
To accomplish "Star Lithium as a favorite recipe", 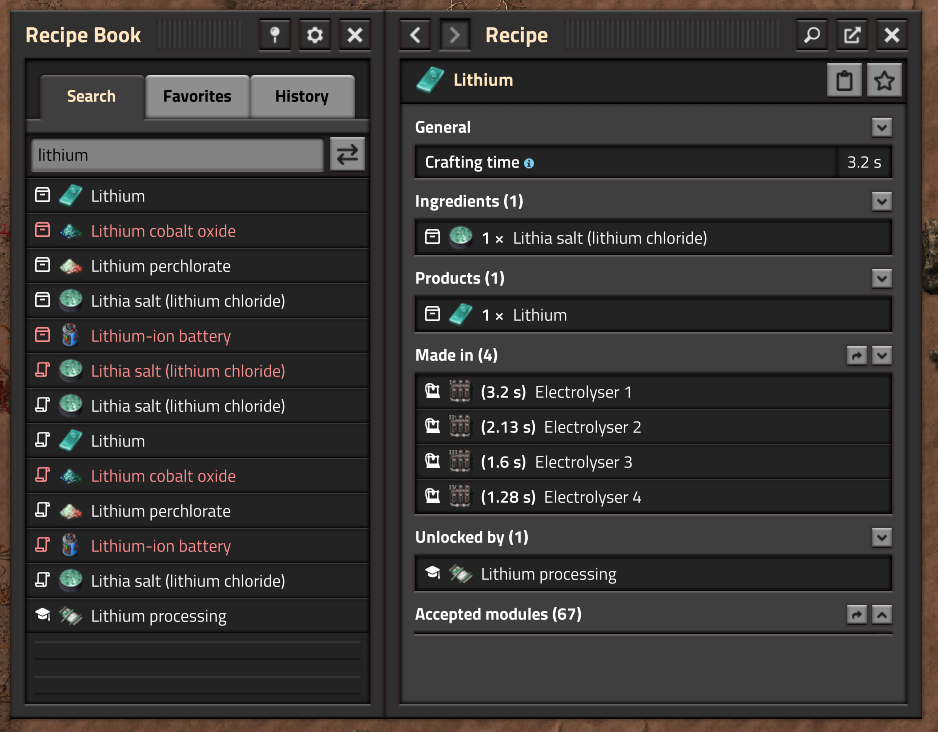I will [884, 80].
